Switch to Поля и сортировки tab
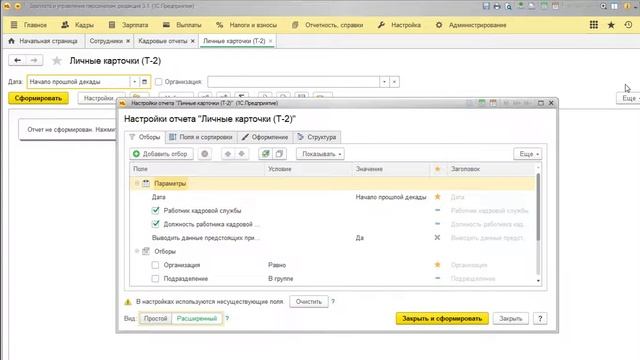This screenshot has height=360, width=640. [x=201, y=137]
